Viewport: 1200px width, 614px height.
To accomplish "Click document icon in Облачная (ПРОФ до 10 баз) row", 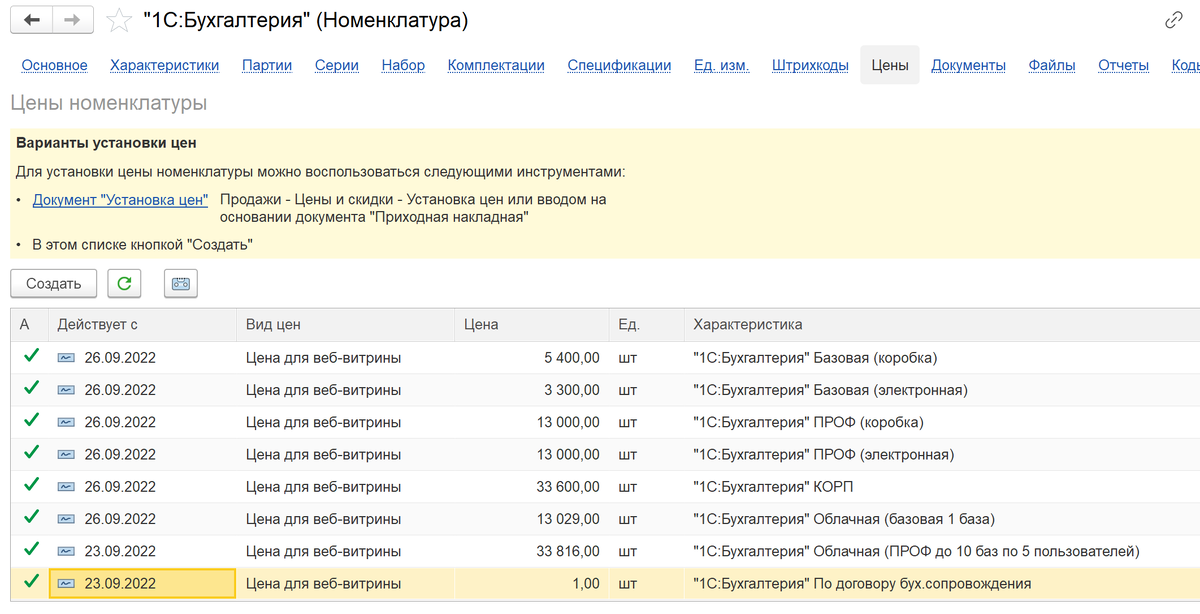I will [x=67, y=551].
